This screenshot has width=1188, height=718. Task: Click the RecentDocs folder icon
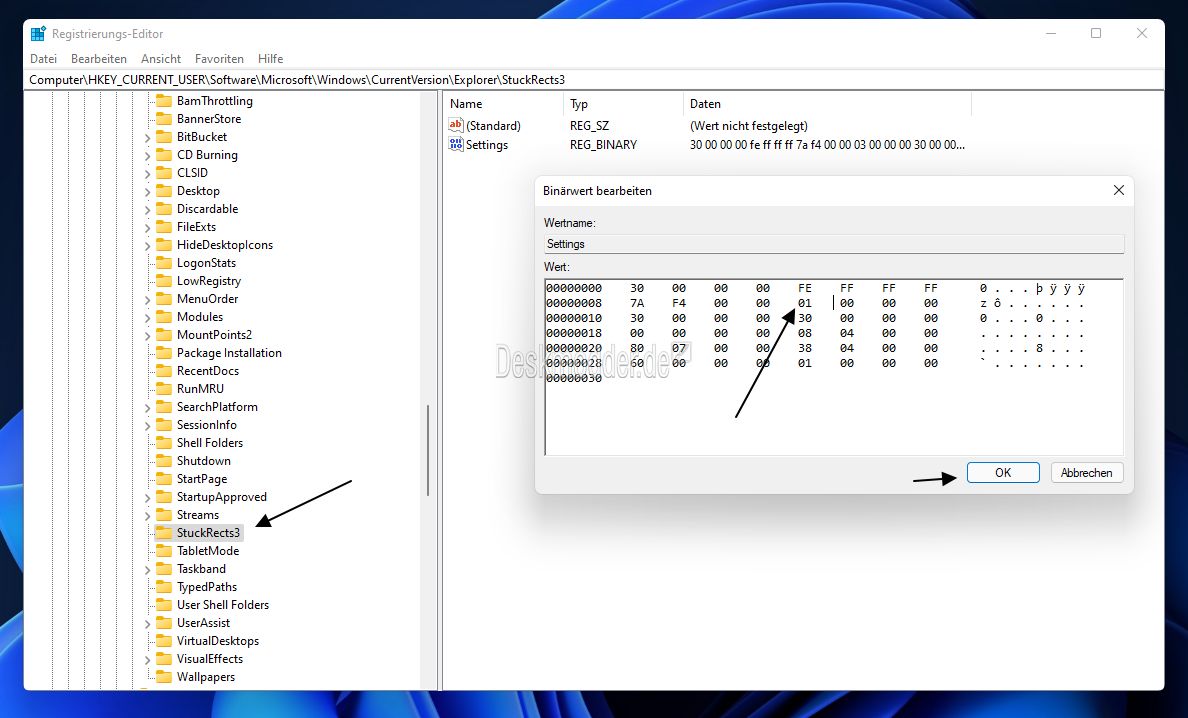(164, 371)
